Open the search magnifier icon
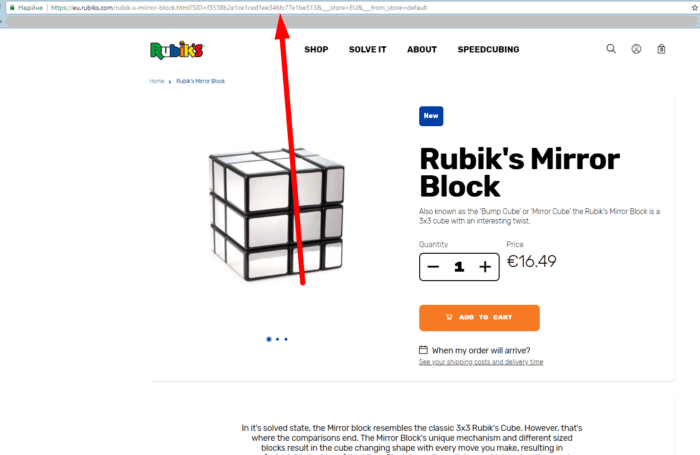700x455 pixels. [x=611, y=49]
